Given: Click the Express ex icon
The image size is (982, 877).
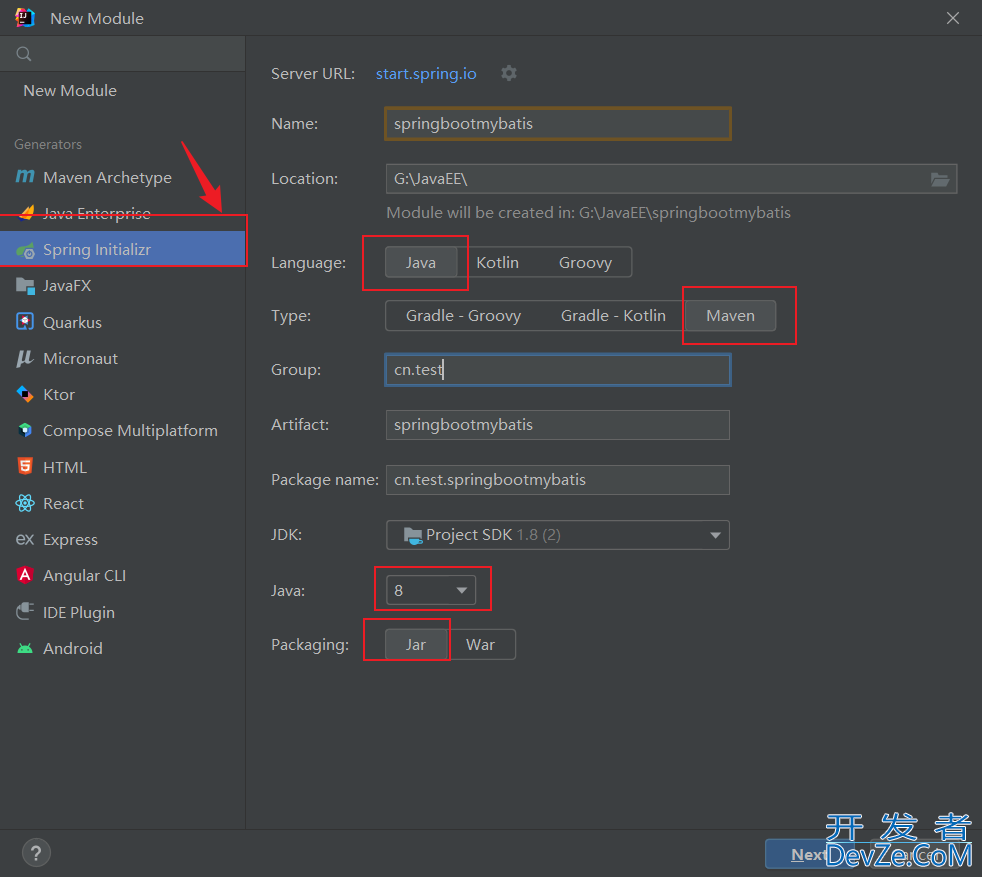Looking at the screenshot, I should click(x=25, y=539).
